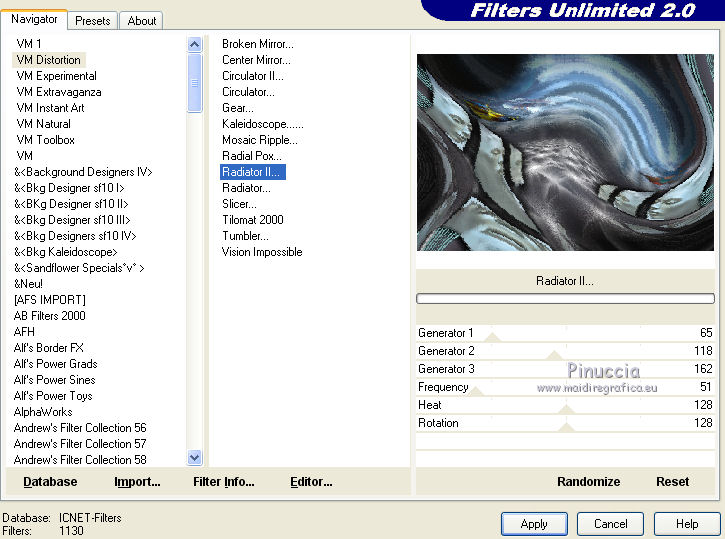Viewport: 725px width, 539px height.
Task: Reset the filter settings
Action: pyautogui.click(x=672, y=482)
